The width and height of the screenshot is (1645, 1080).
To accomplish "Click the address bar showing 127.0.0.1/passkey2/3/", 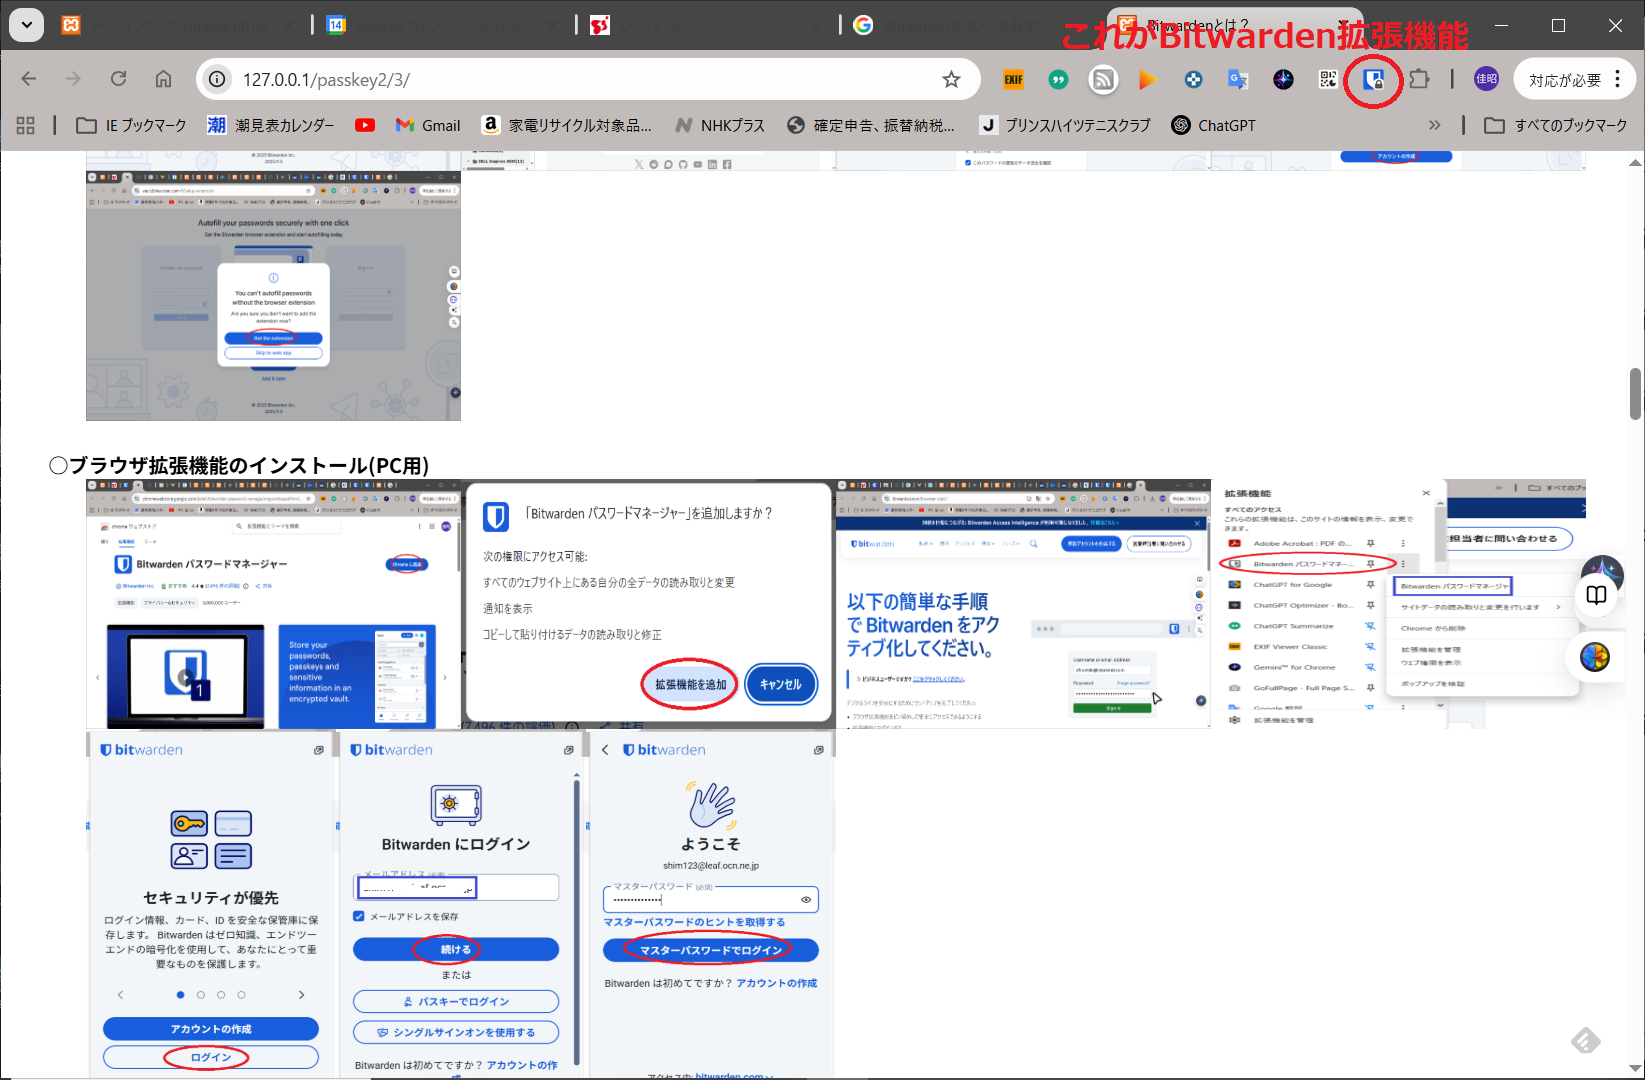I will pyautogui.click(x=580, y=80).
